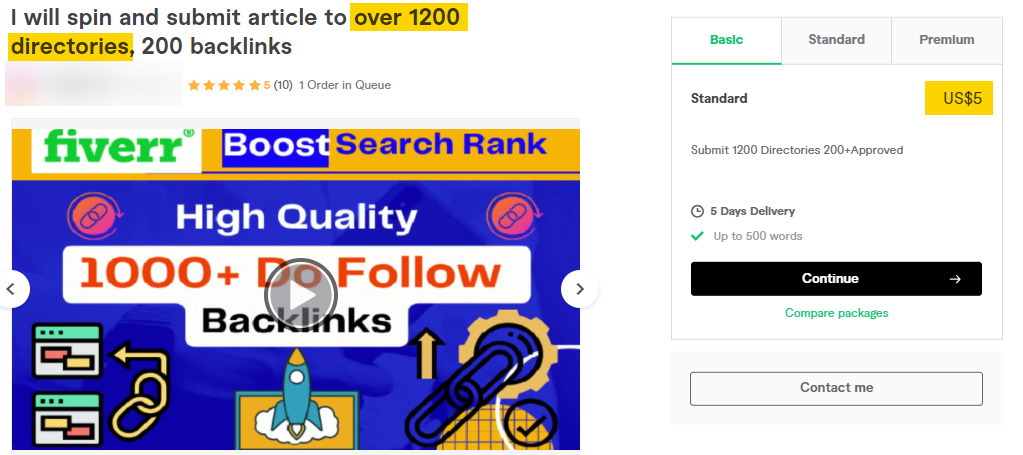This screenshot has width=1023, height=455.
Task: Advance to the next gallery slide
Action: (579, 290)
